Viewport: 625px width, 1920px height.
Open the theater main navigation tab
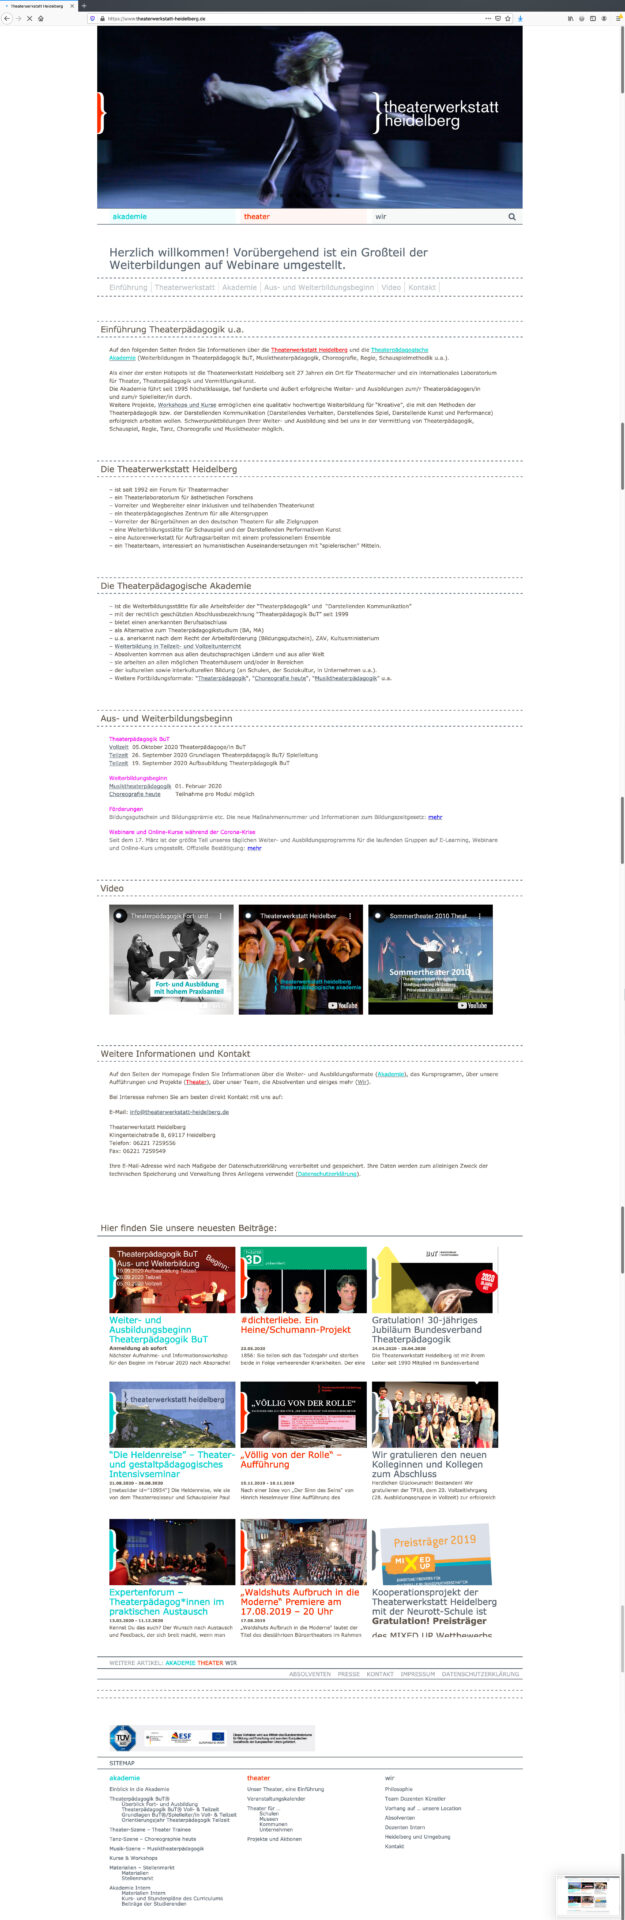[x=256, y=216]
